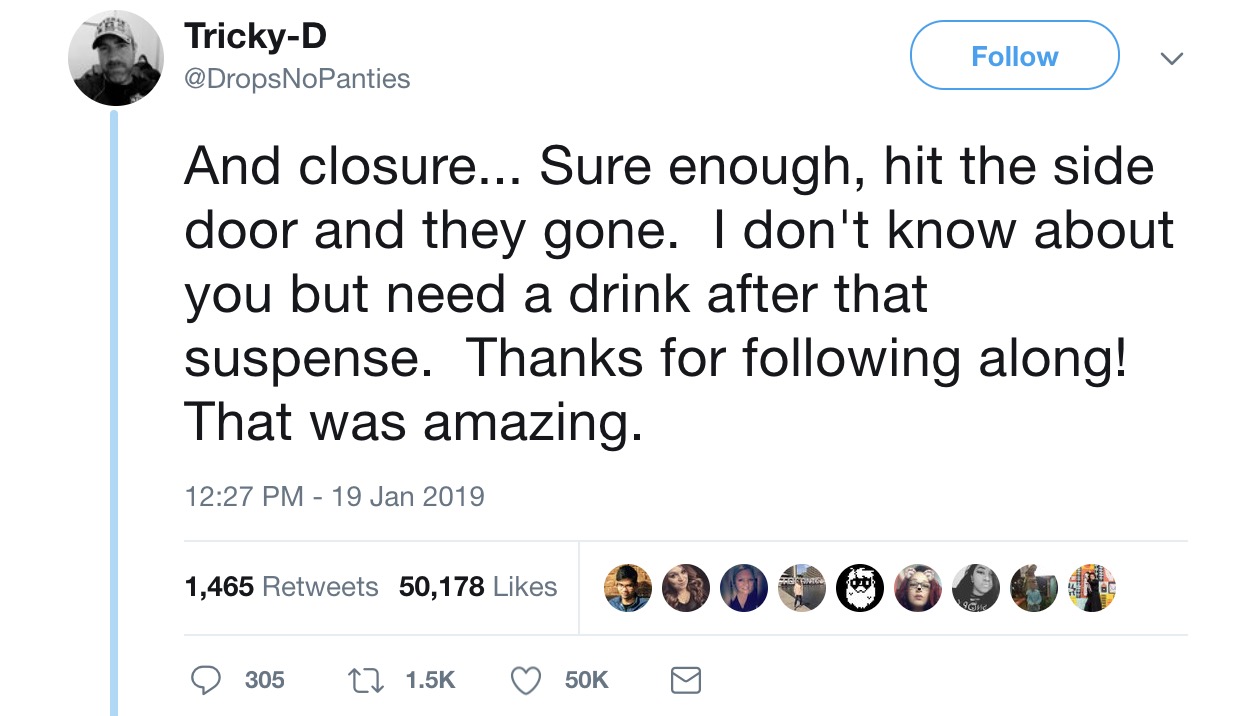
Task: Open the black-and-white bearded pixel-art liker avatar
Action: coord(859,587)
